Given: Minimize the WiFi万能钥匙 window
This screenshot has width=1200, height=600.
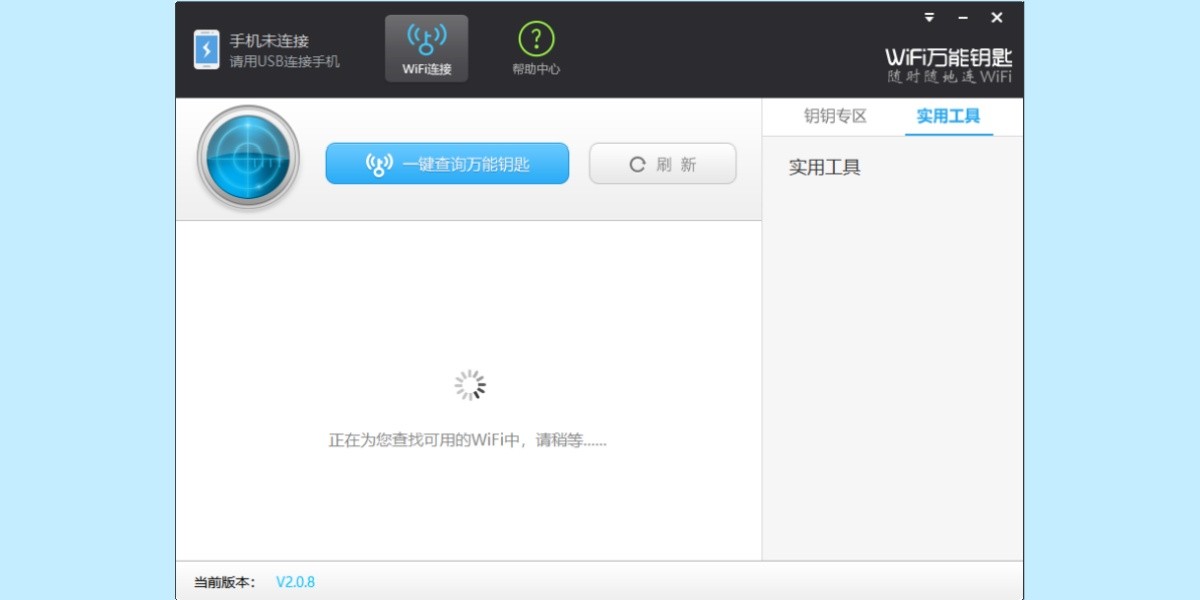Looking at the screenshot, I should pyautogui.click(x=962, y=18).
